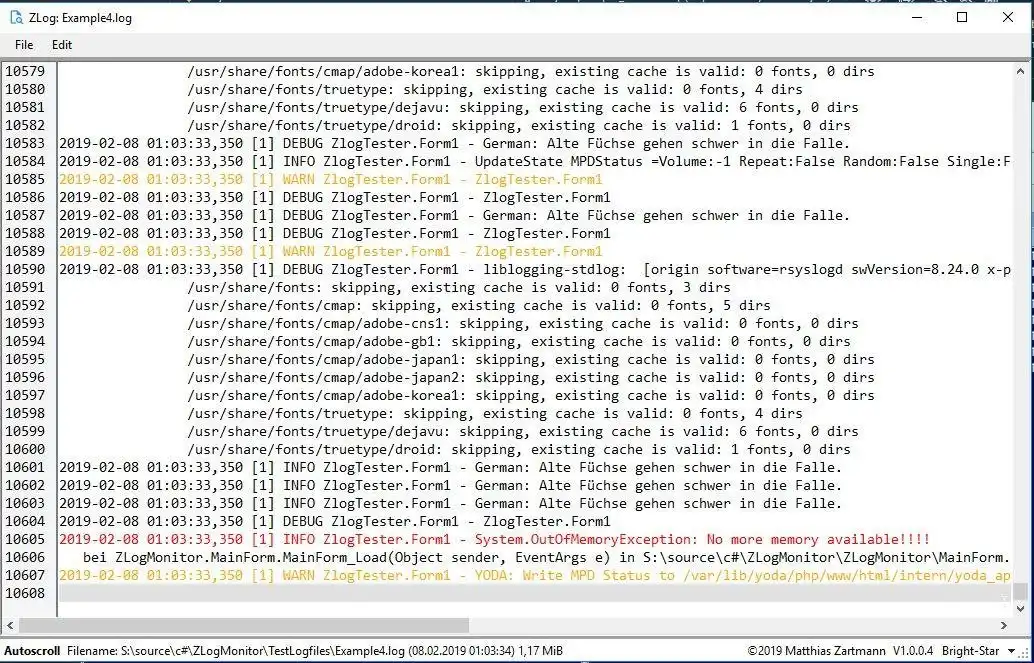This screenshot has height=663, width=1034.
Task: Click the Filename path in status bar
Action: pyautogui.click(x=236, y=651)
